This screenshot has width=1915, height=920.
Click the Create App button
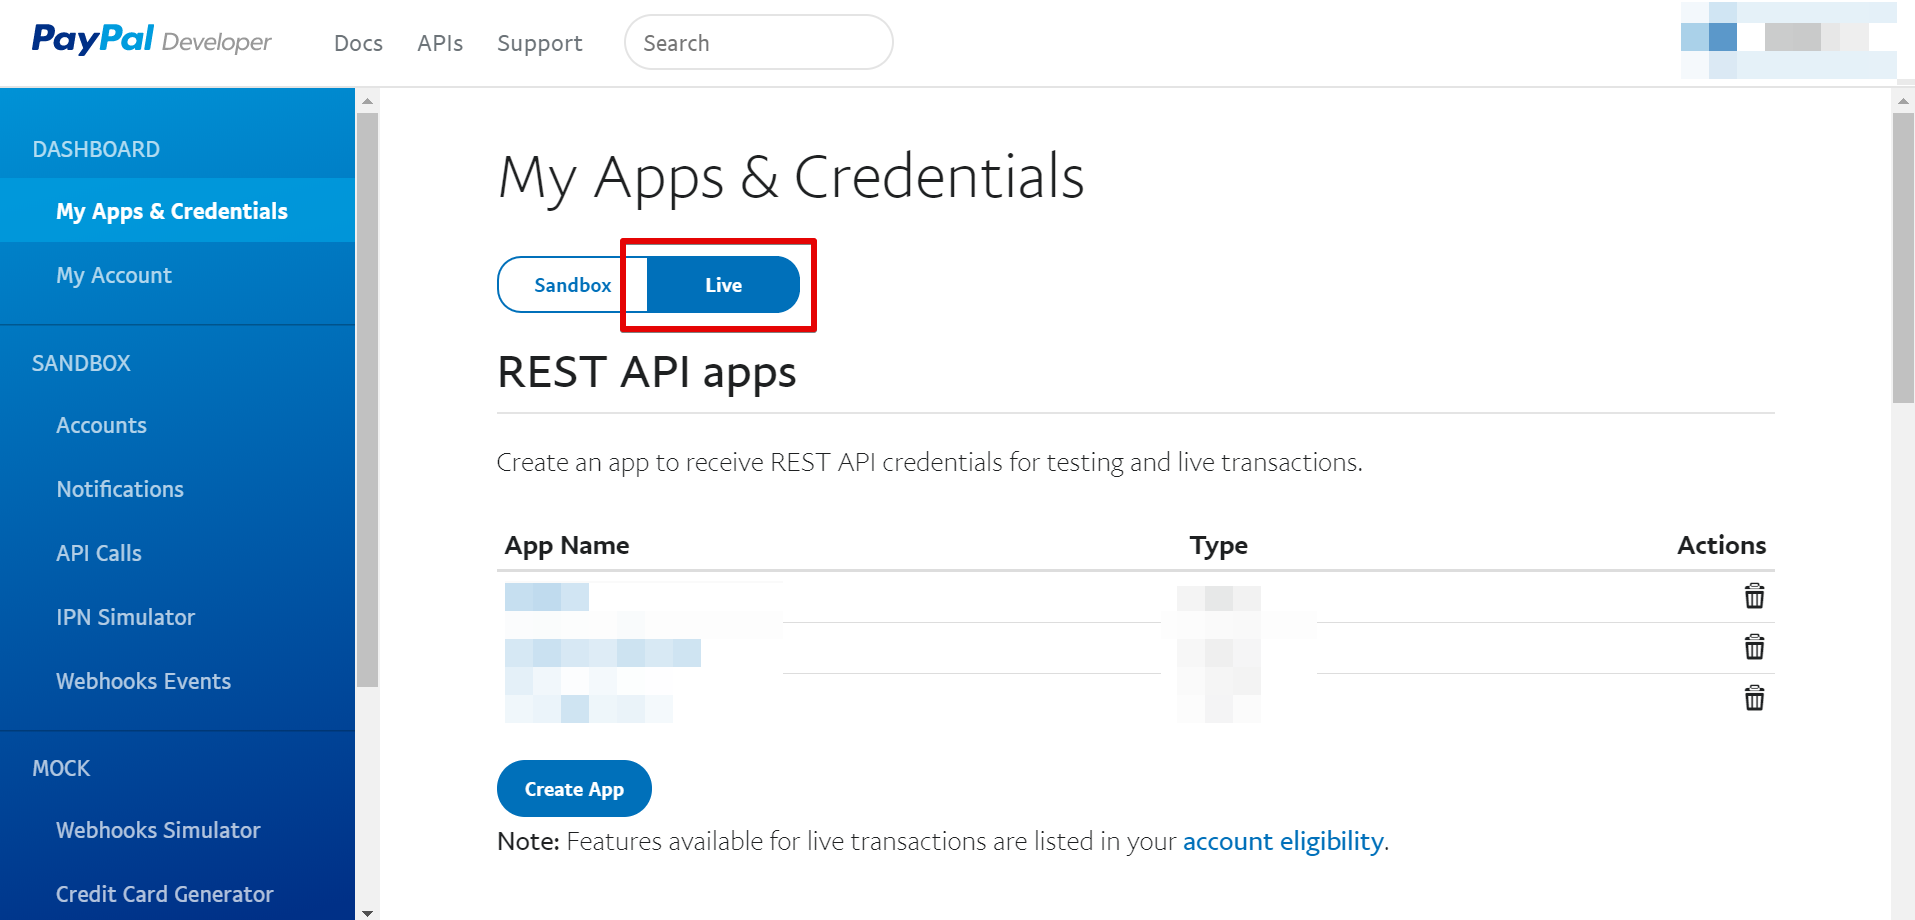574,789
